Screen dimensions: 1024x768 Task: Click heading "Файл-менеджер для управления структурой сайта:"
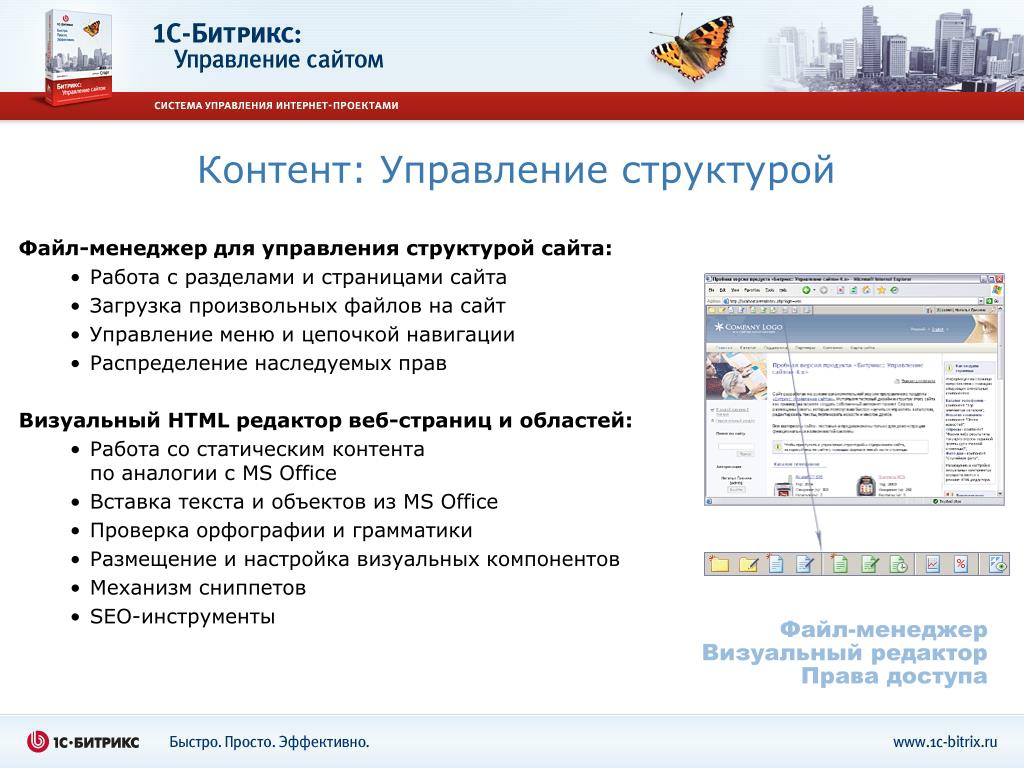pos(315,249)
